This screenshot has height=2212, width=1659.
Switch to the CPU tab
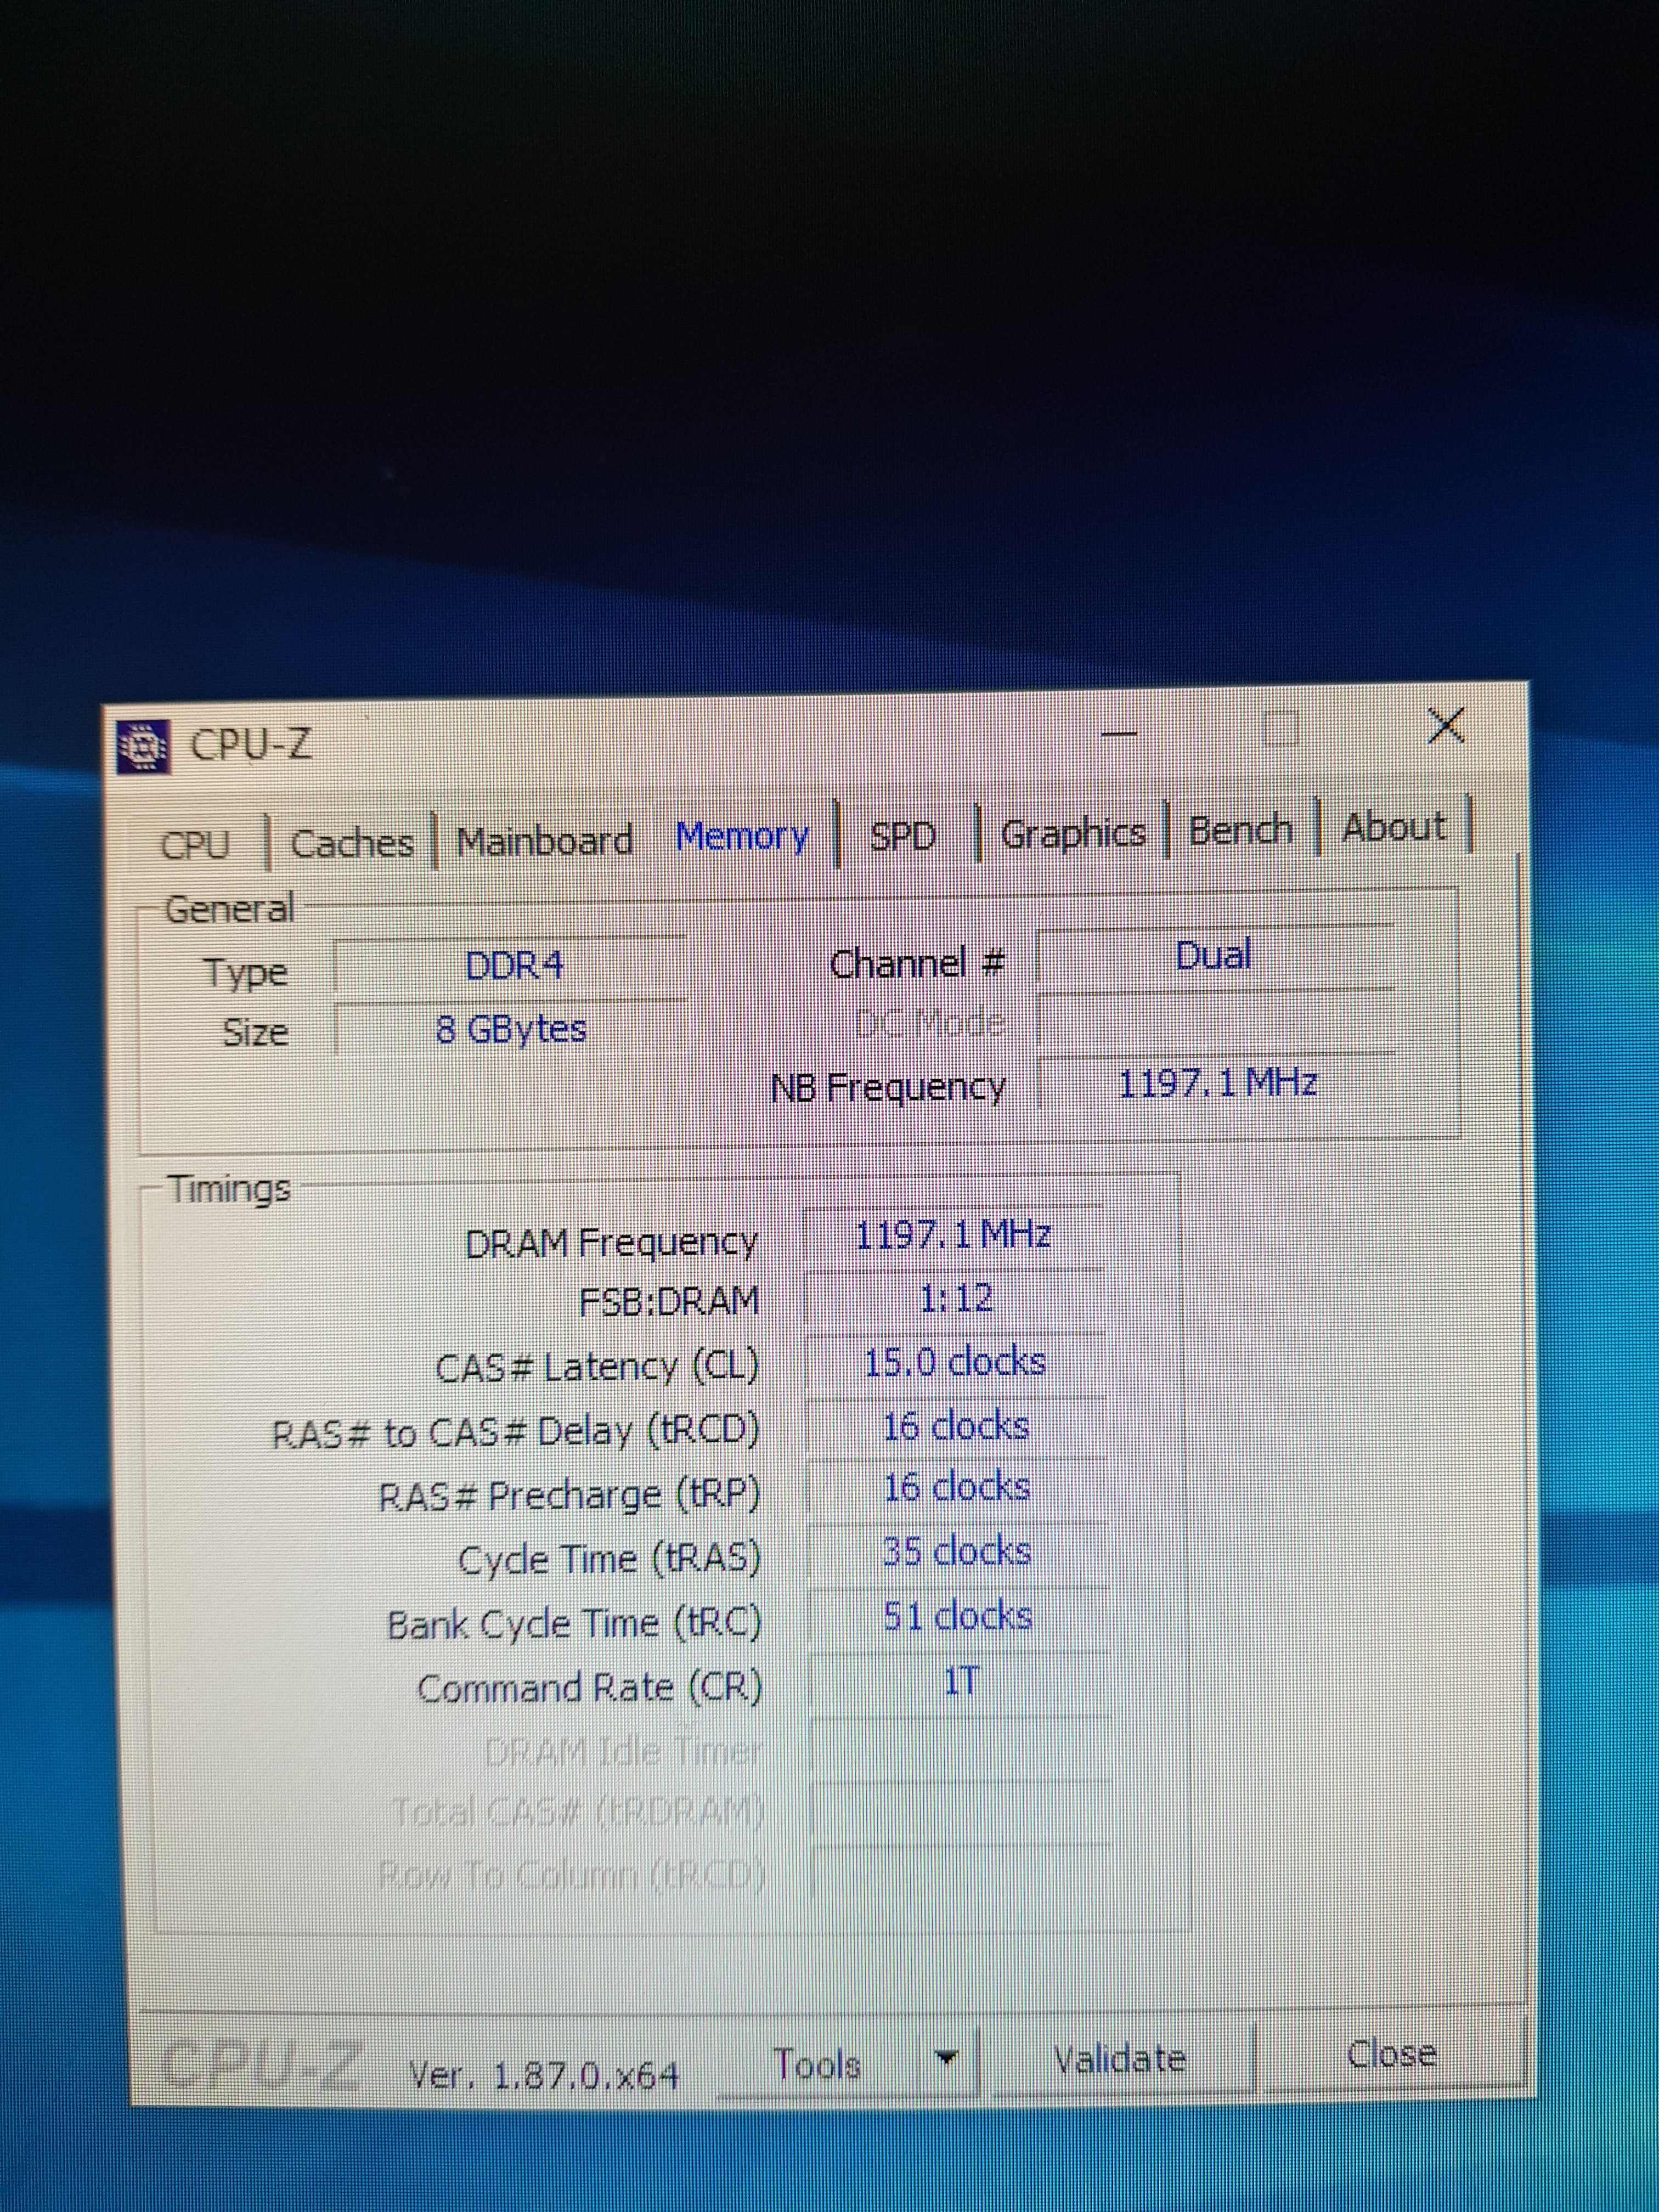click(195, 845)
